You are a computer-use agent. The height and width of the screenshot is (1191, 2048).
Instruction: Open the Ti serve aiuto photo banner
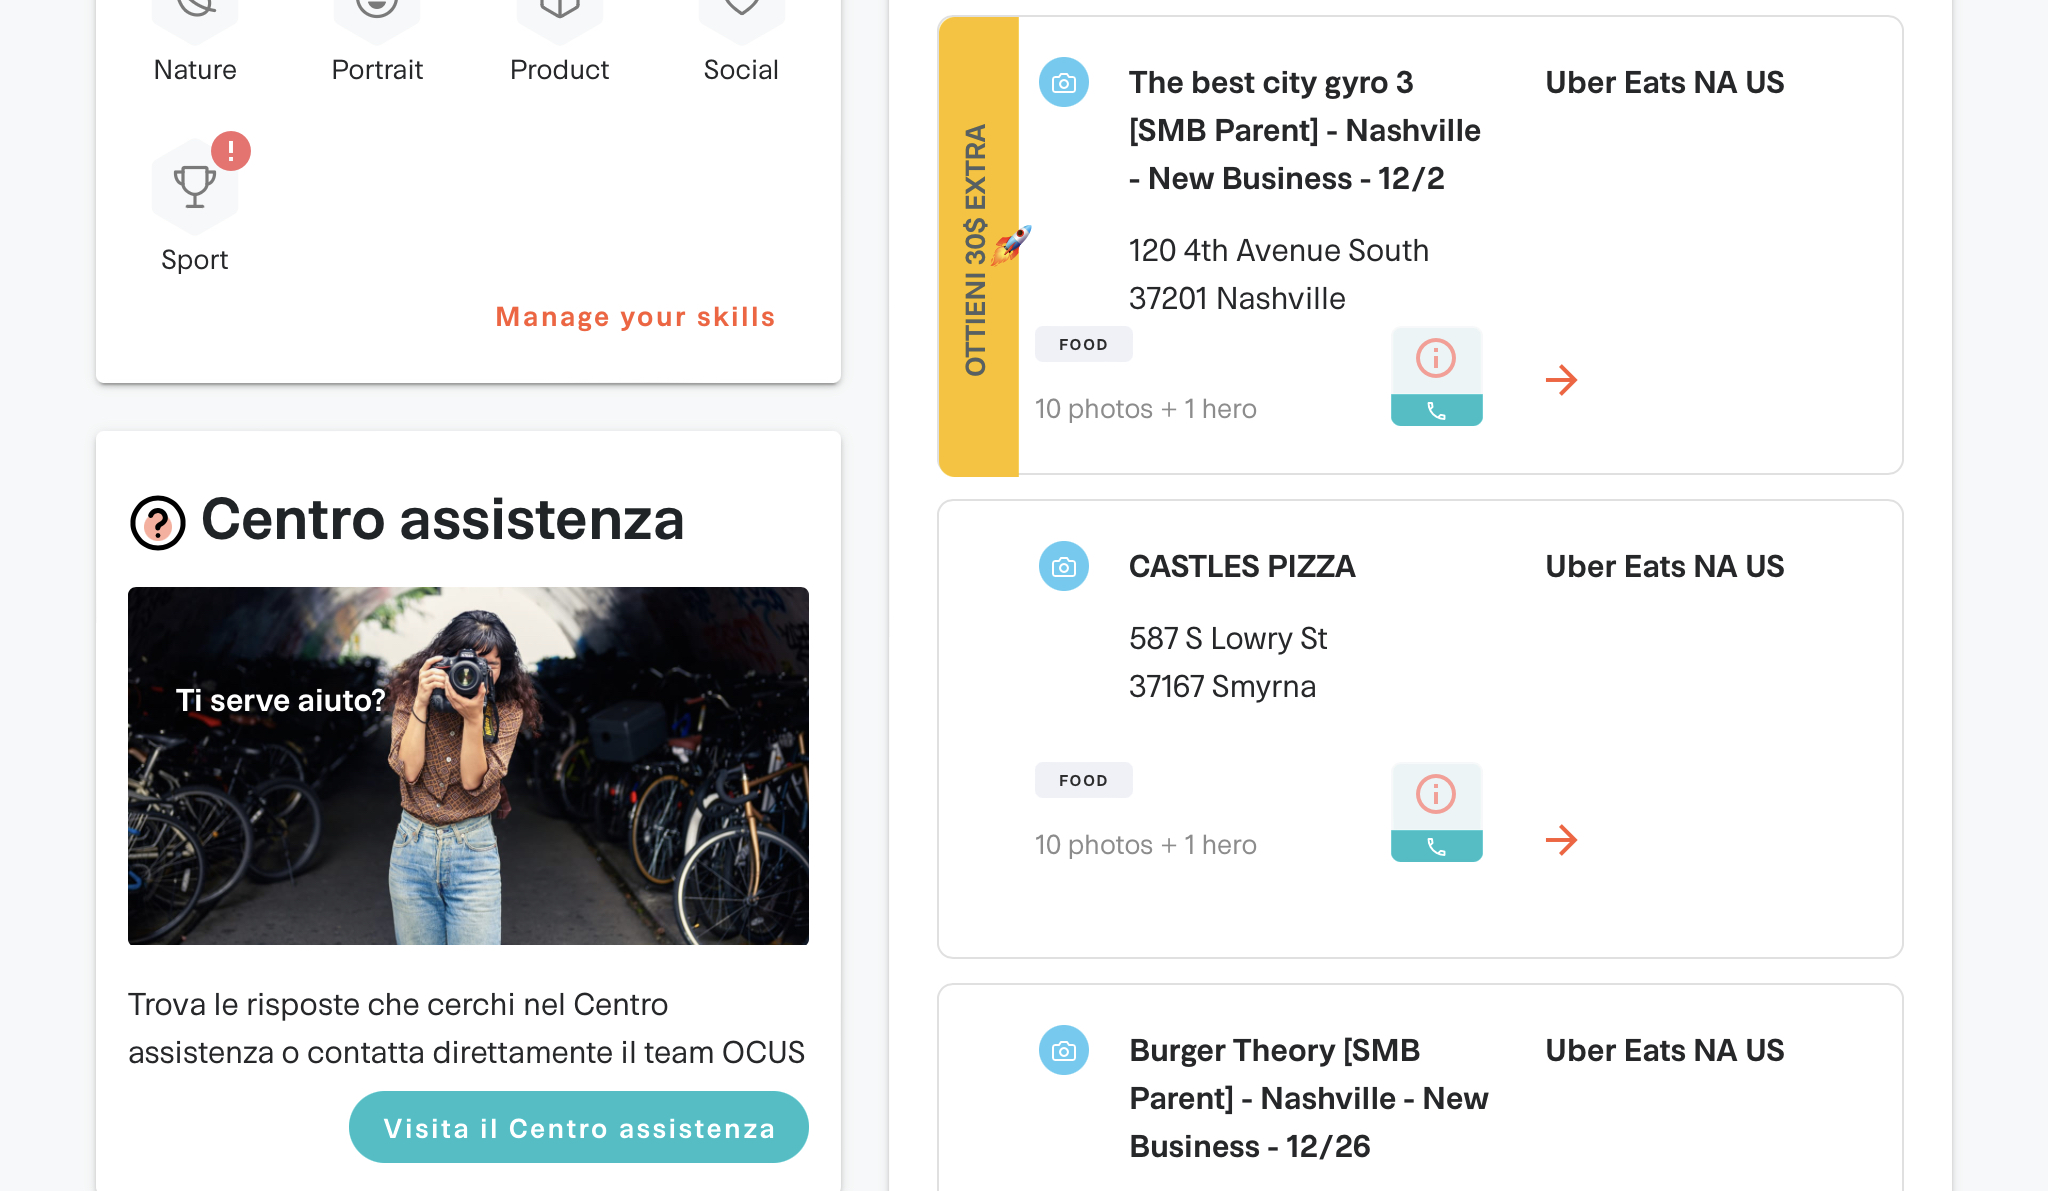point(468,766)
